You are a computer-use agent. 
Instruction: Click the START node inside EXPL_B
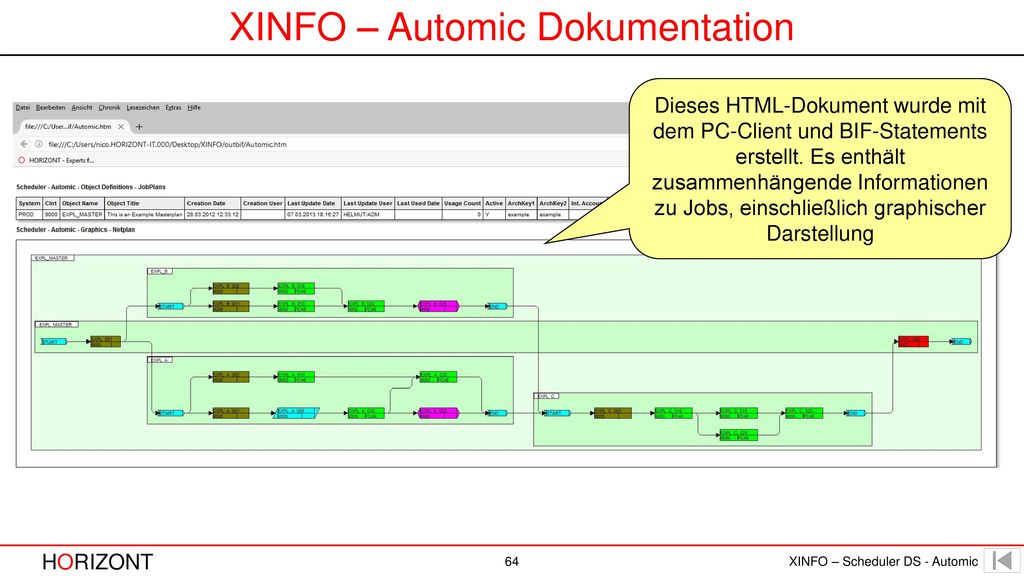[170, 306]
